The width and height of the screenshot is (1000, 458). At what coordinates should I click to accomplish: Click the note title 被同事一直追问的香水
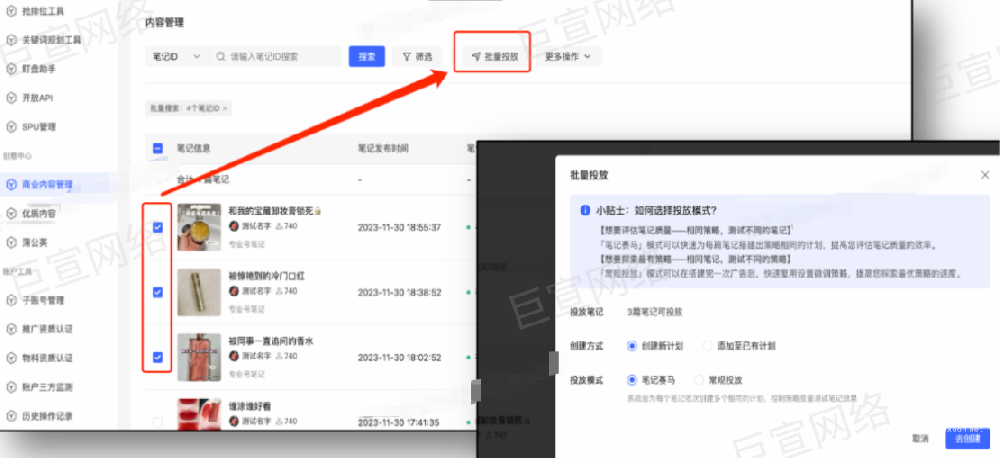[x=271, y=341]
